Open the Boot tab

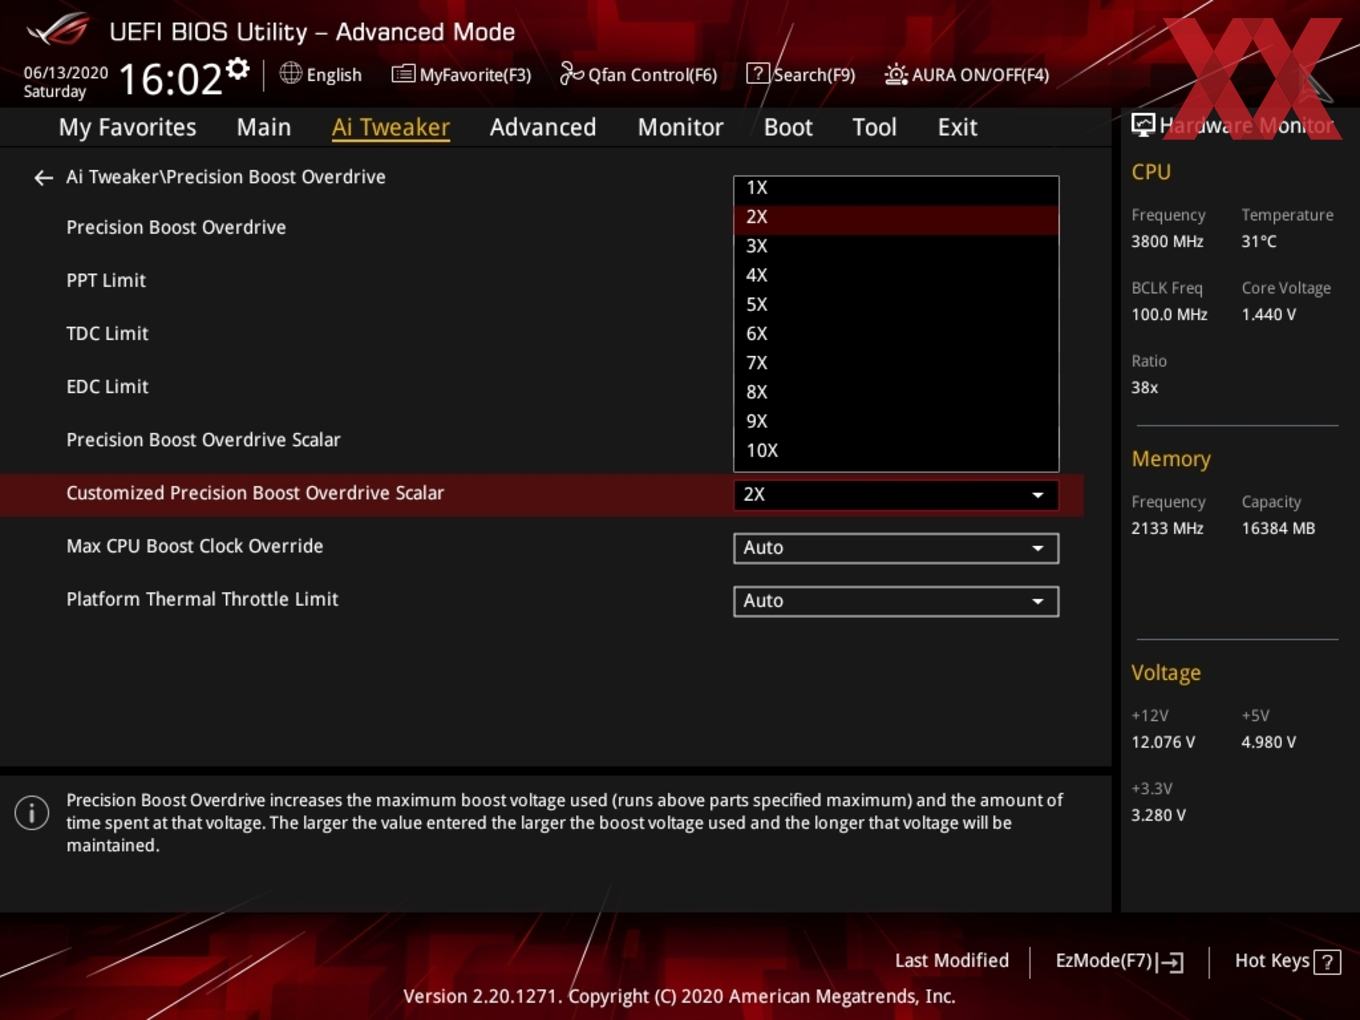[x=788, y=127]
